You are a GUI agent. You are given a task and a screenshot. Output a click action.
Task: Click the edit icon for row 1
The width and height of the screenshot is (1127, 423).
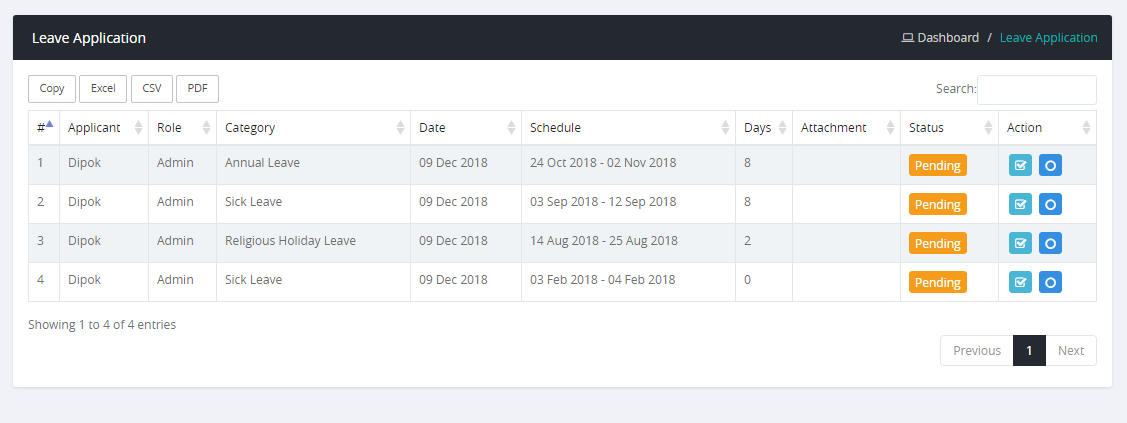1020,166
